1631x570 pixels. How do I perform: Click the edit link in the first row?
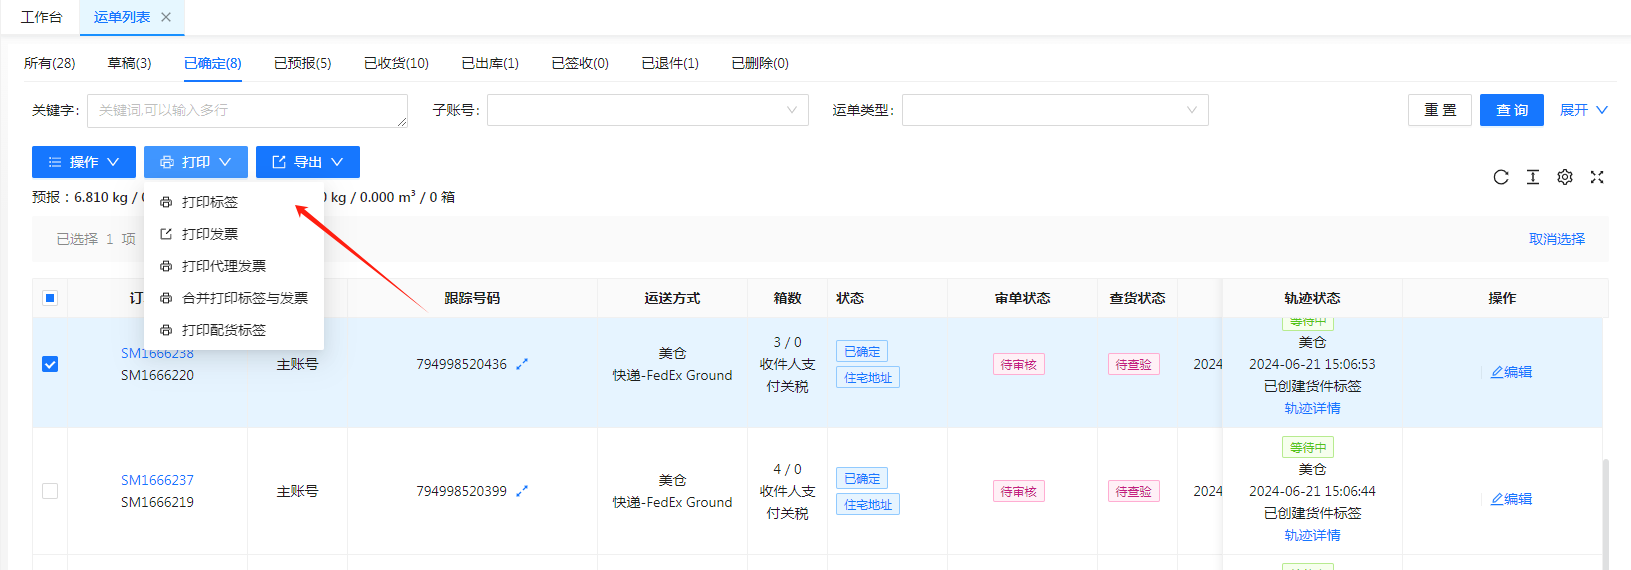tap(1511, 372)
